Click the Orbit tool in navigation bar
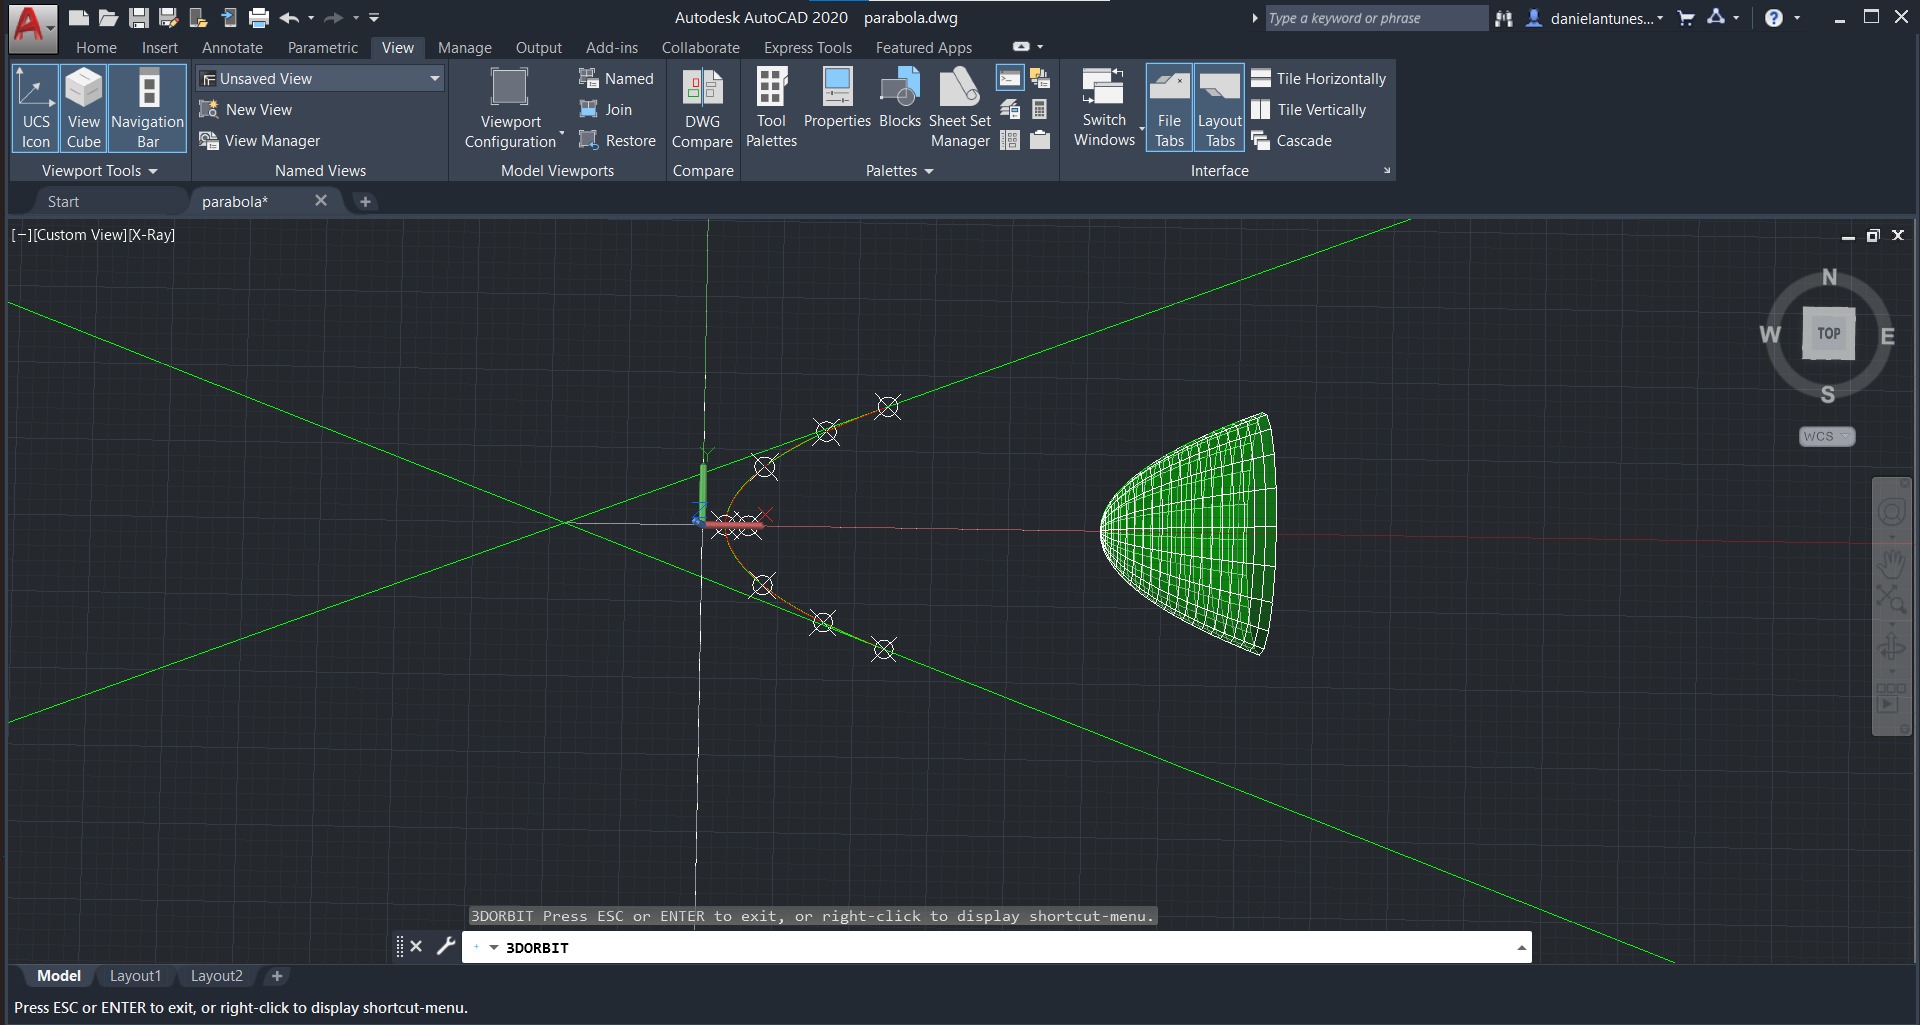Screen dimensions: 1920x1025 click(x=1891, y=646)
